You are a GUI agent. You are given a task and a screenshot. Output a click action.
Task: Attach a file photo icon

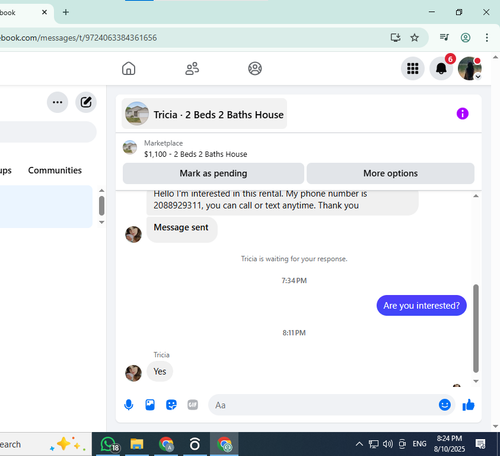click(150, 405)
